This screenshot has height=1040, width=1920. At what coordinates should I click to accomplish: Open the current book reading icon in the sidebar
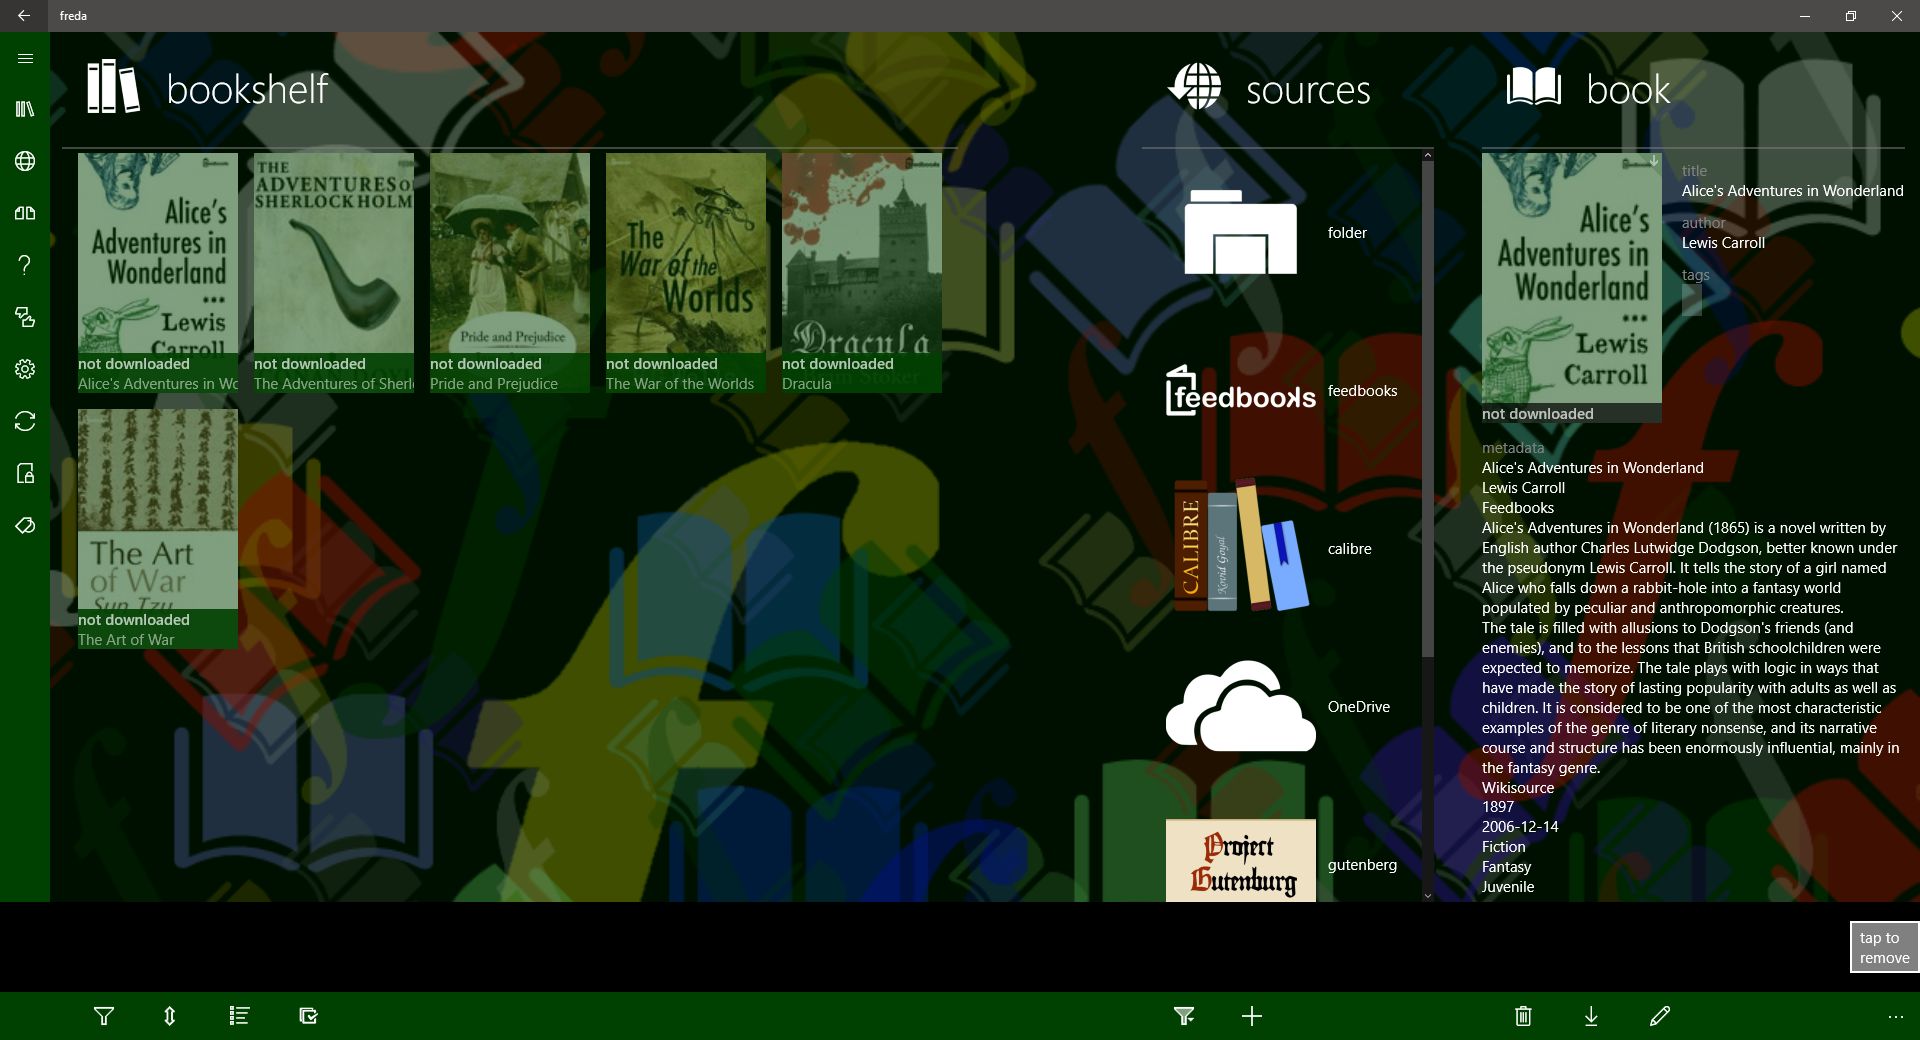pyautogui.click(x=25, y=213)
